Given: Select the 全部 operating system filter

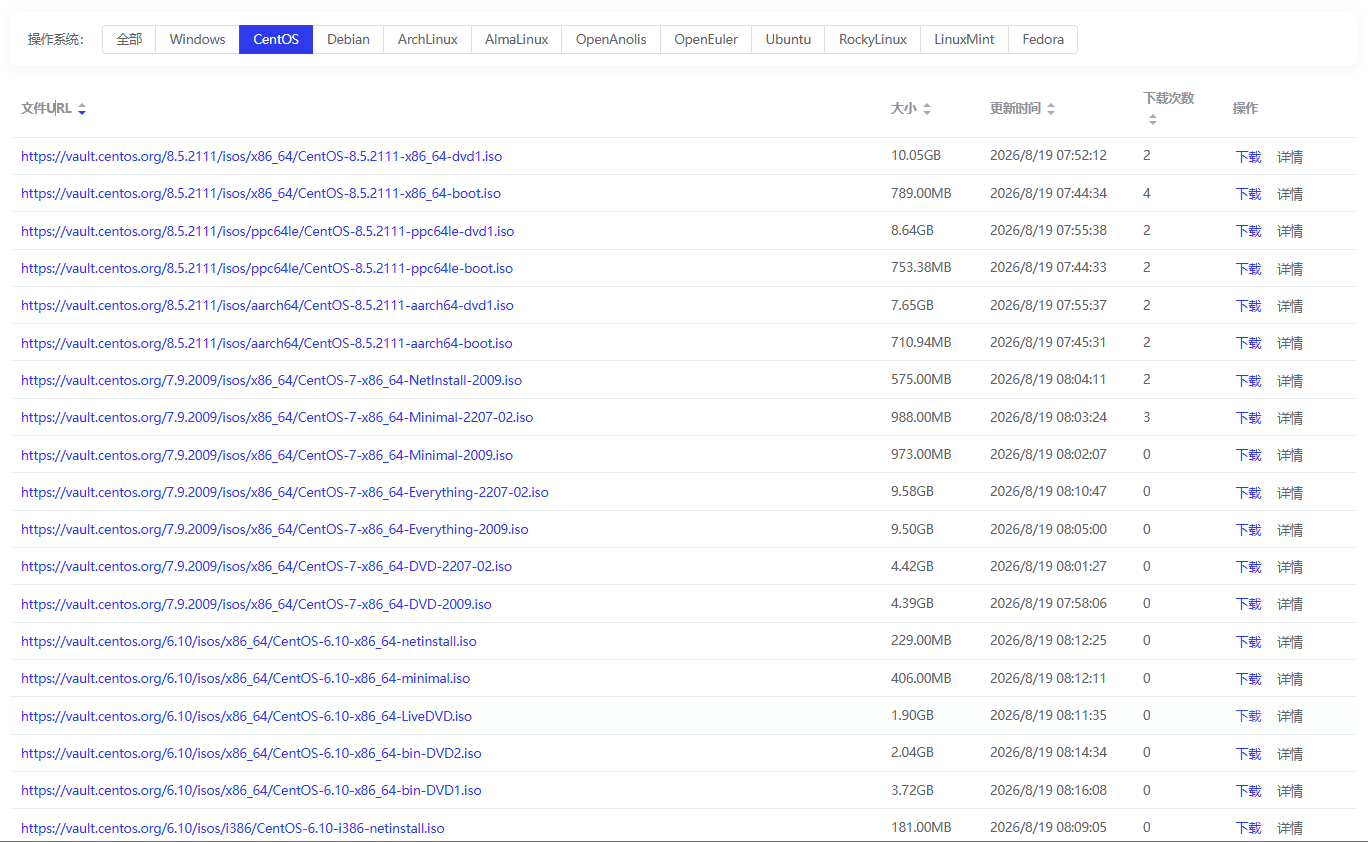Looking at the screenshot, I should [129, 40].
